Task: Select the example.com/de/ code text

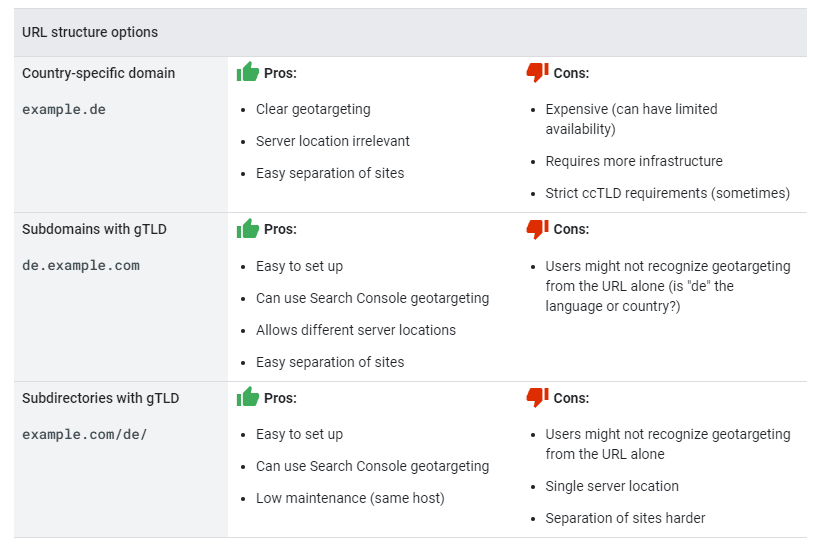Action: point(85,435)
